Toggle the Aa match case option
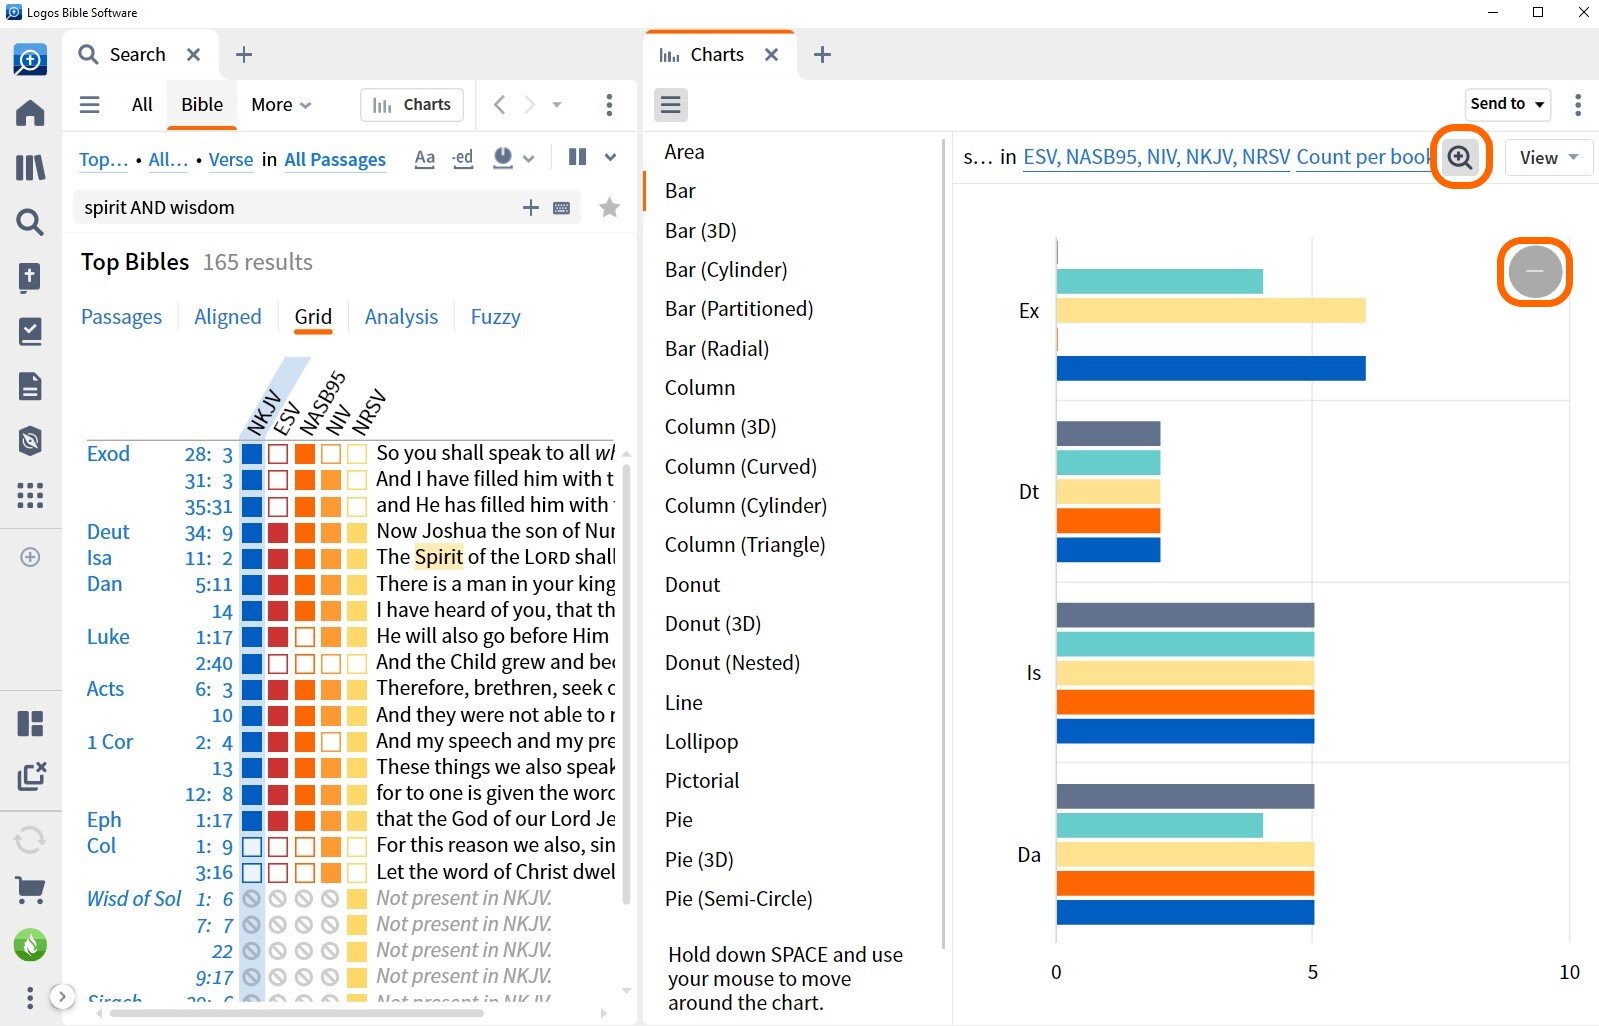 (425, 158)
